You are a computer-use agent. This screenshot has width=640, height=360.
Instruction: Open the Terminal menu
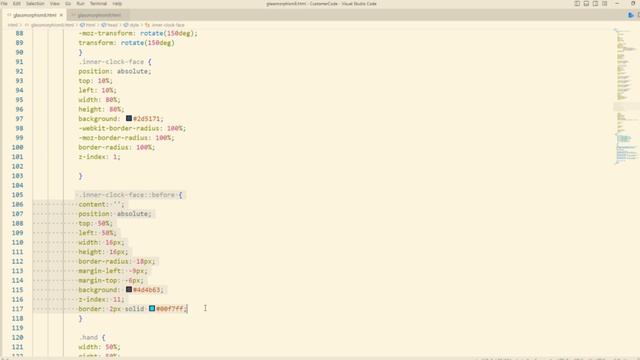tap(98, 4)
